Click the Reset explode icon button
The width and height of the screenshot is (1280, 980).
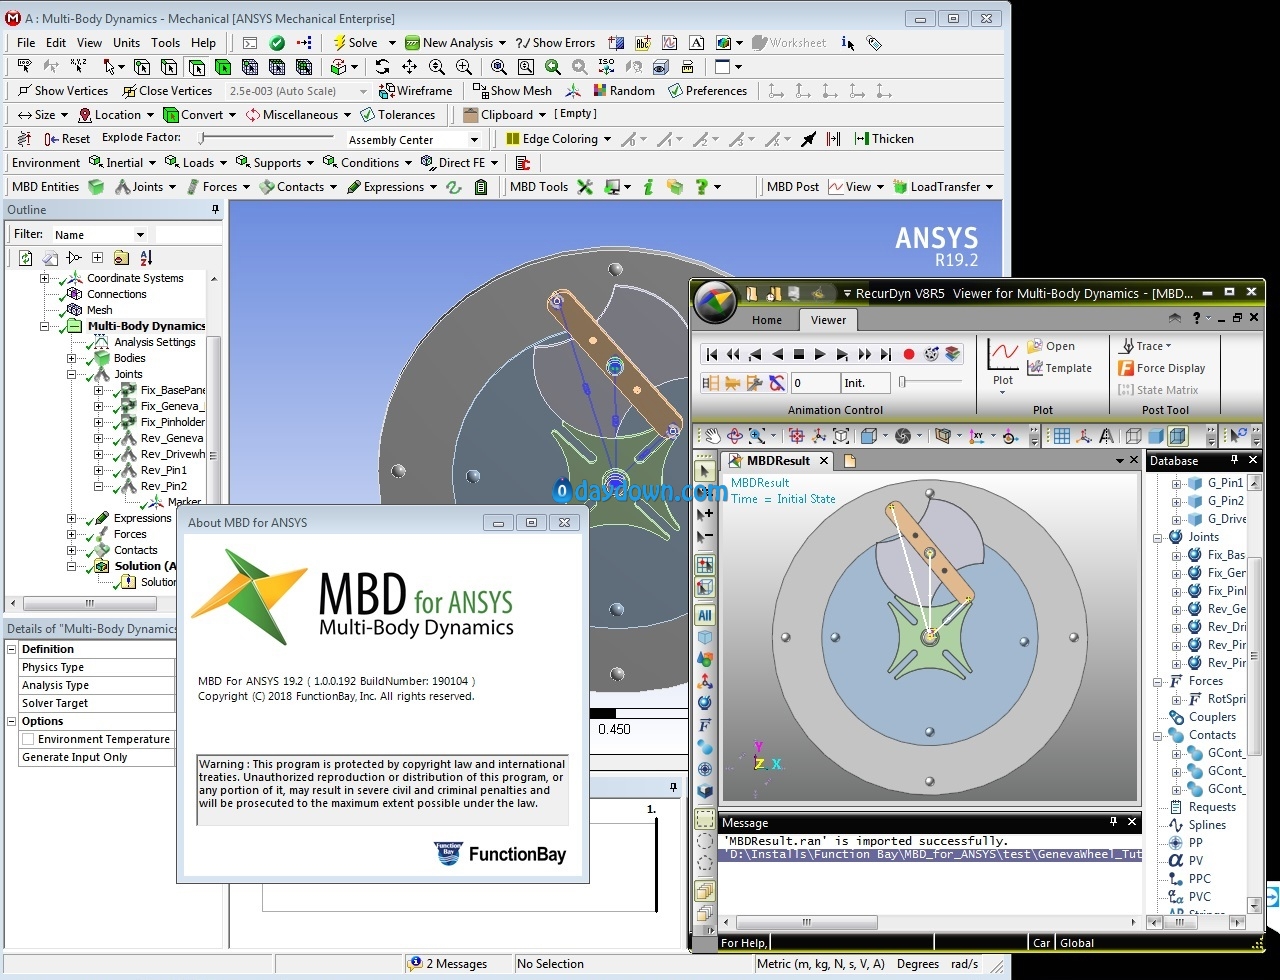tap(68, 139)
